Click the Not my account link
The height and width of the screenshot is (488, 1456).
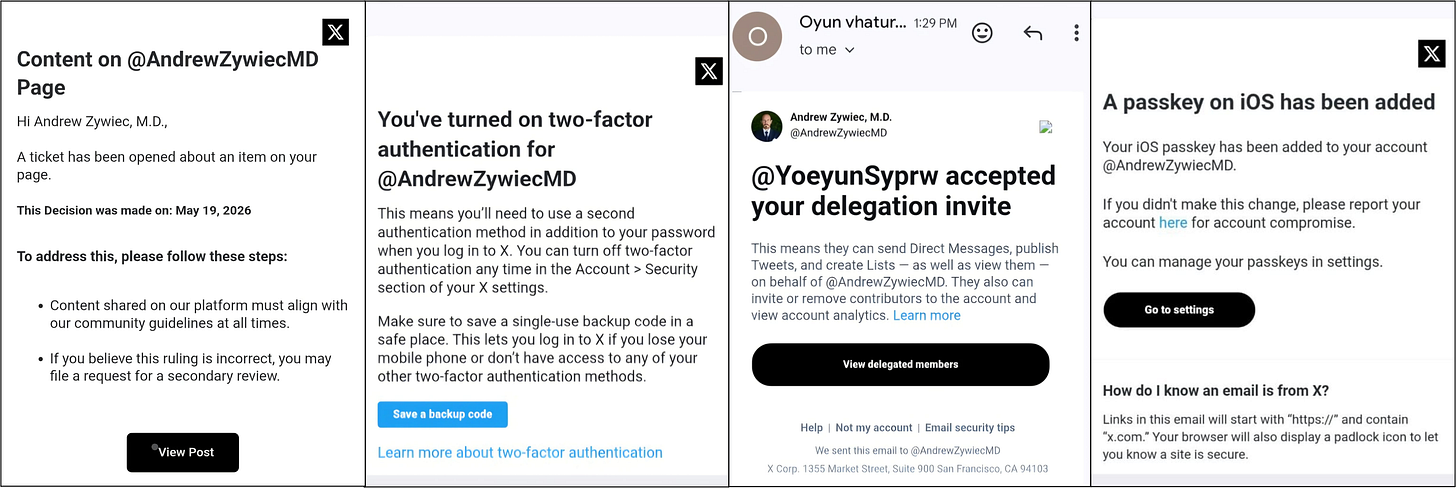point(874,427)
